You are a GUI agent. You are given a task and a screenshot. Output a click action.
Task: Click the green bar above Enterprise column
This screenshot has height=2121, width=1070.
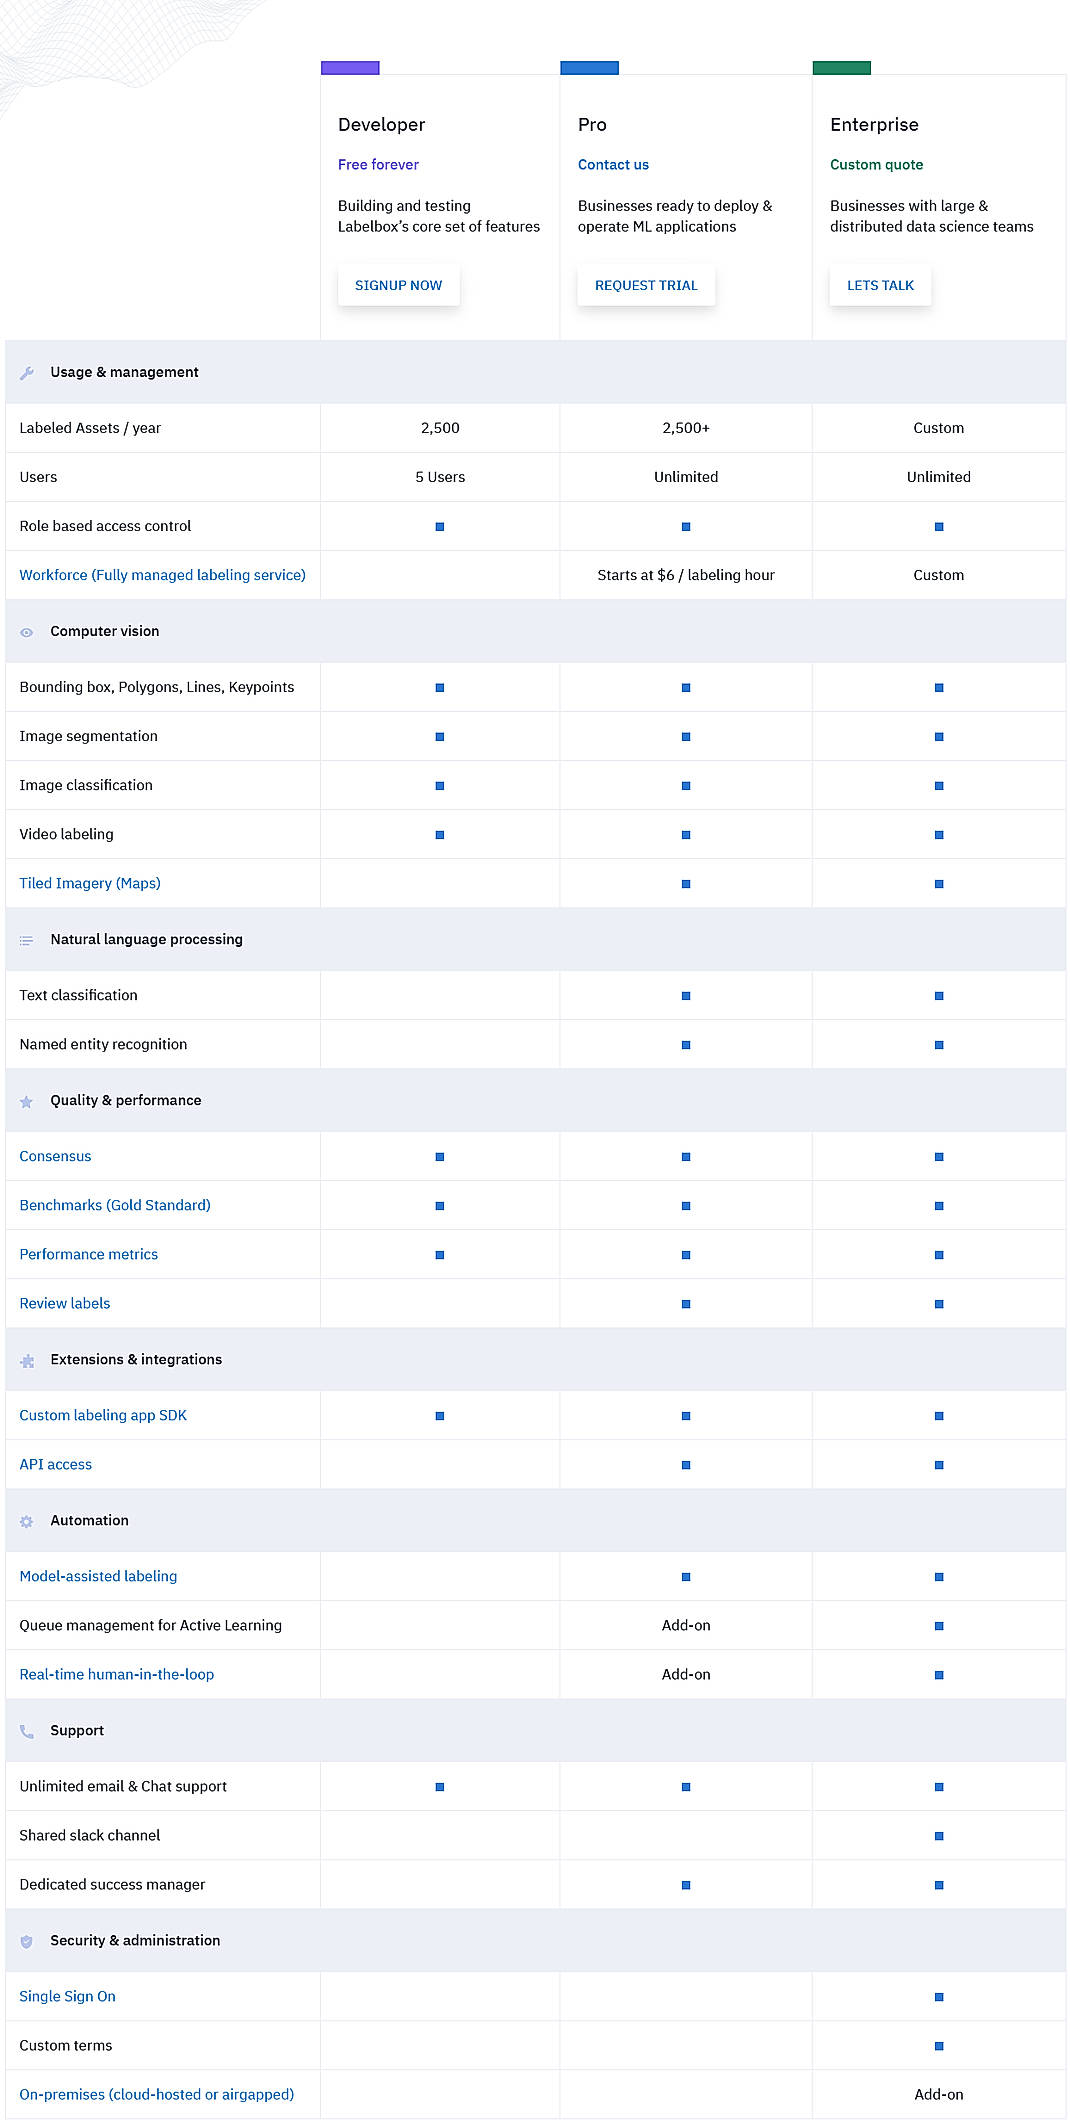coord(841,68)
